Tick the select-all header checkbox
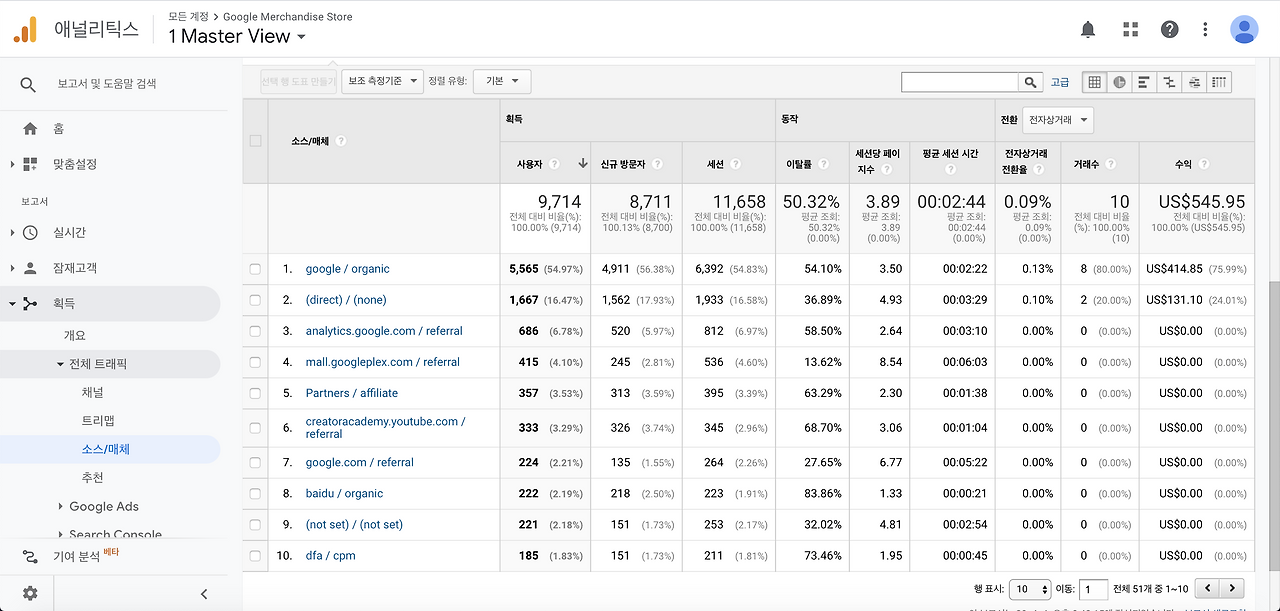The image size is (1280, 611). coord(255,141)
